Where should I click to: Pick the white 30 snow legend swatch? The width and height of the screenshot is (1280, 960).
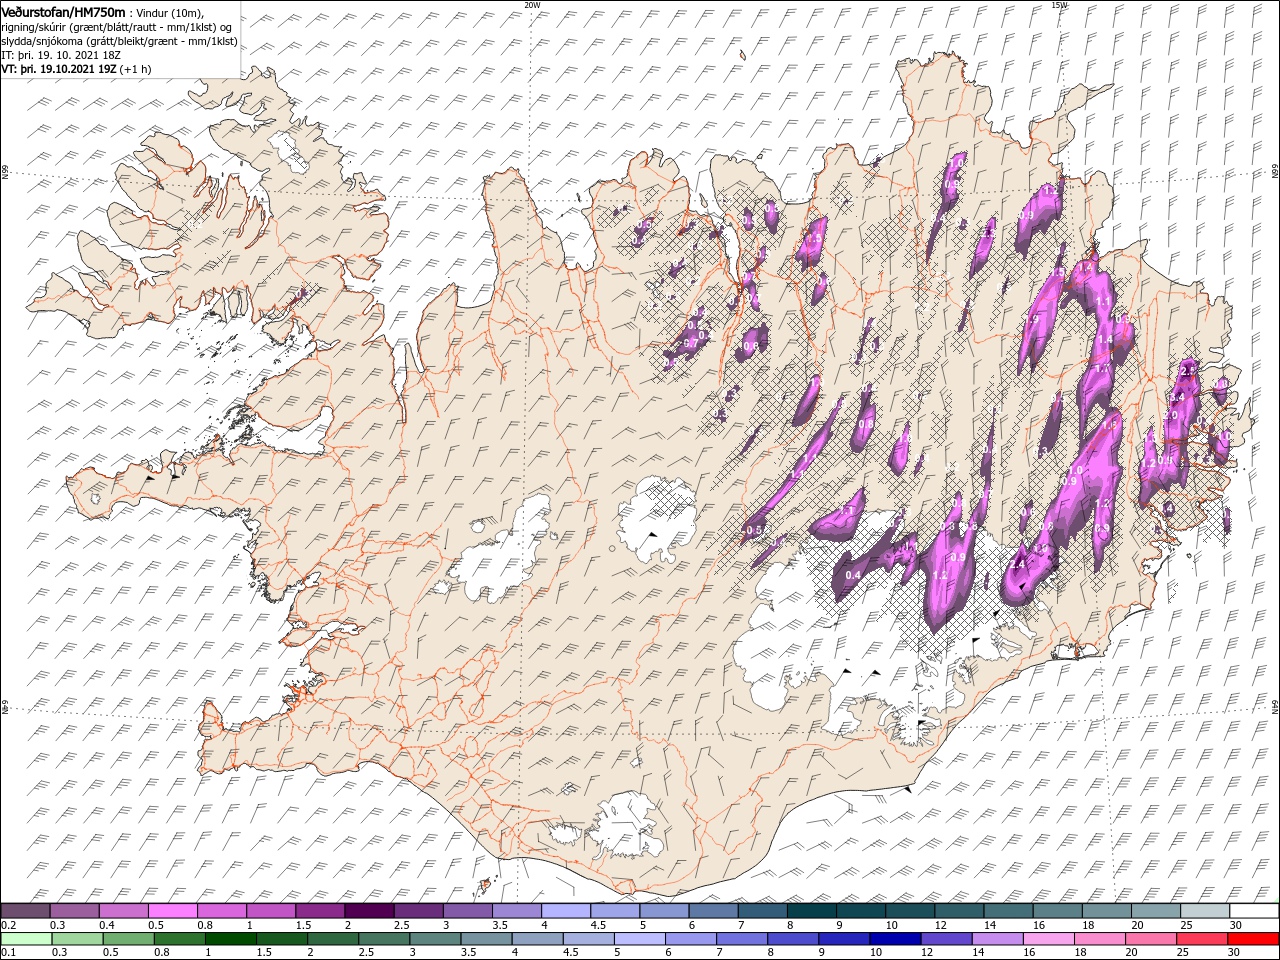click(x=1254, y=910)
